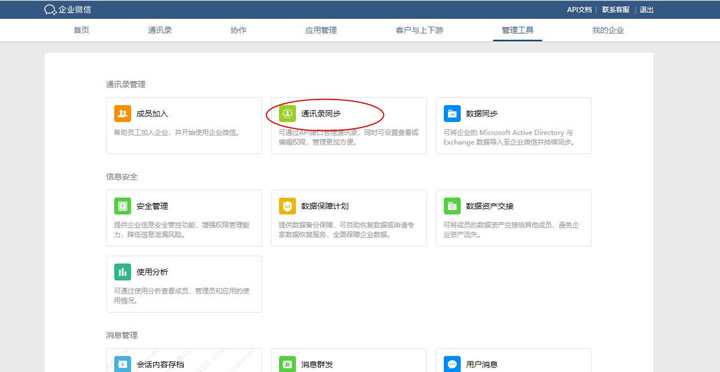This screenshot has height=372, width=720.
Task: Click the 使用分析 bar chart icon
Action: tap(123, 272)
